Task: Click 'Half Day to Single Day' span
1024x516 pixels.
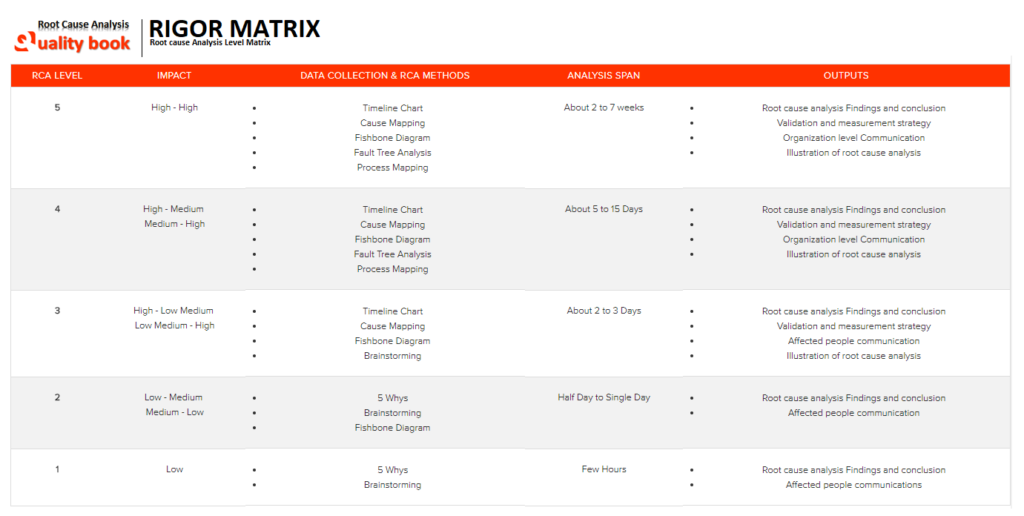Action: point(603,398)
